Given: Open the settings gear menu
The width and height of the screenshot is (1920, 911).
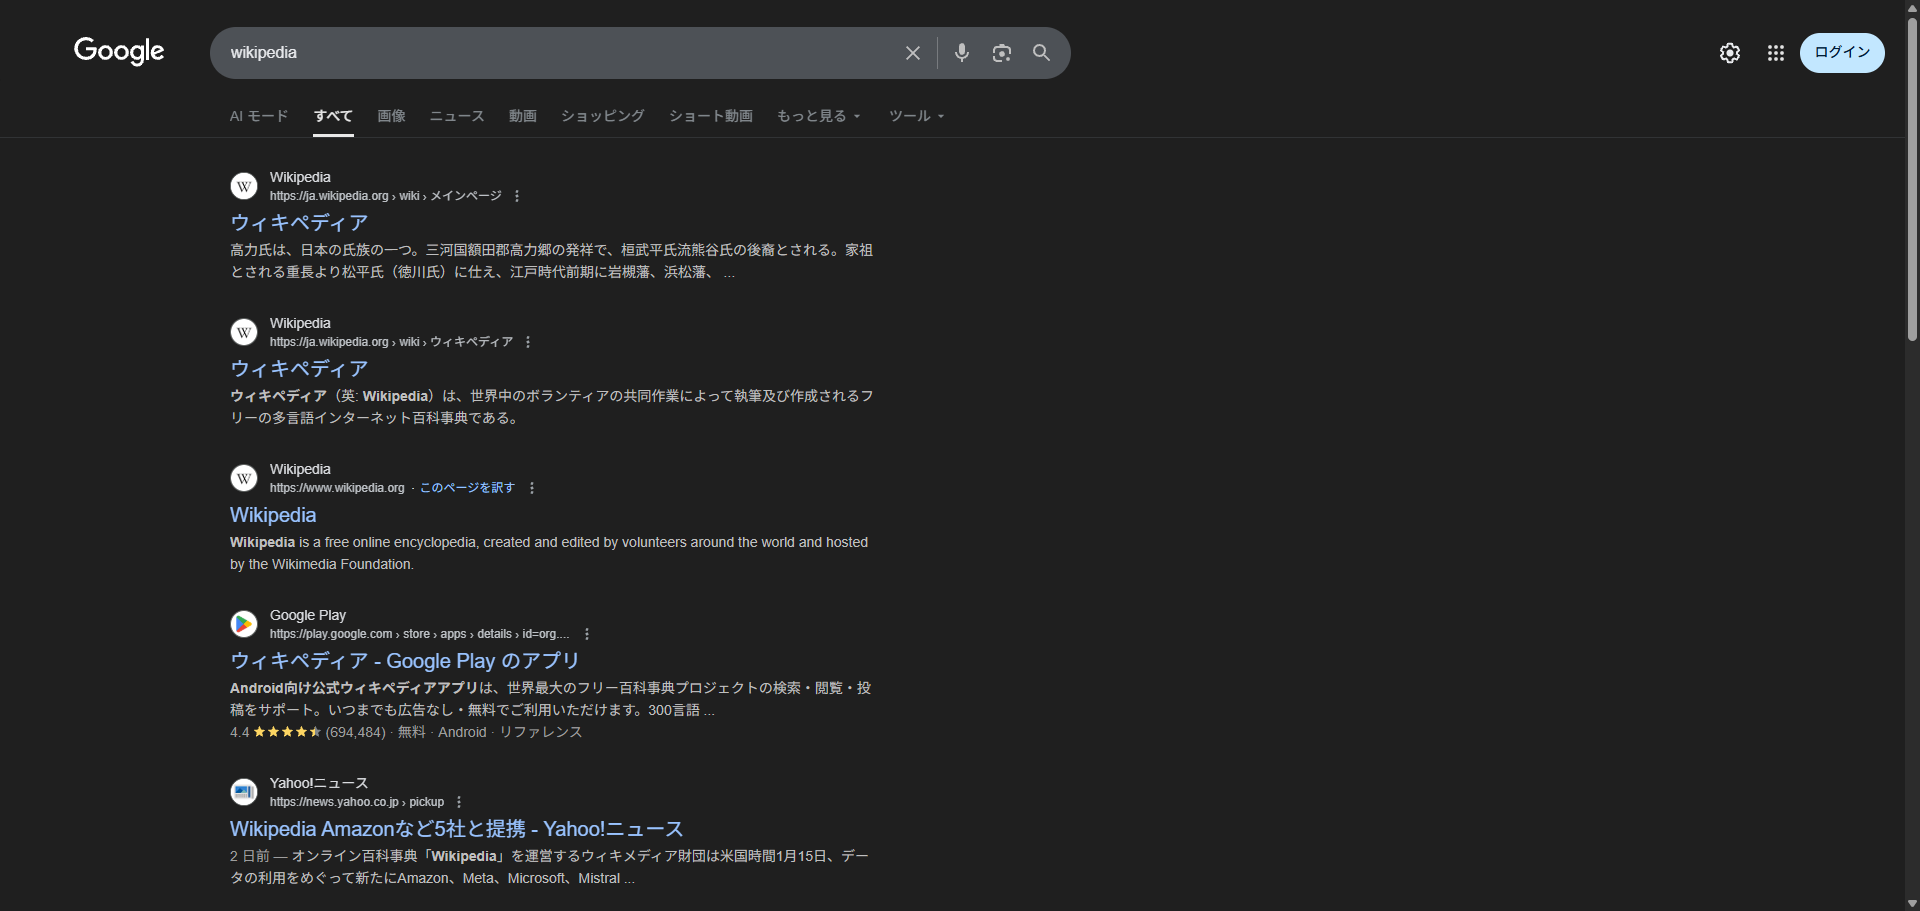Looking at the screenshot, I should coord(1730,53).
